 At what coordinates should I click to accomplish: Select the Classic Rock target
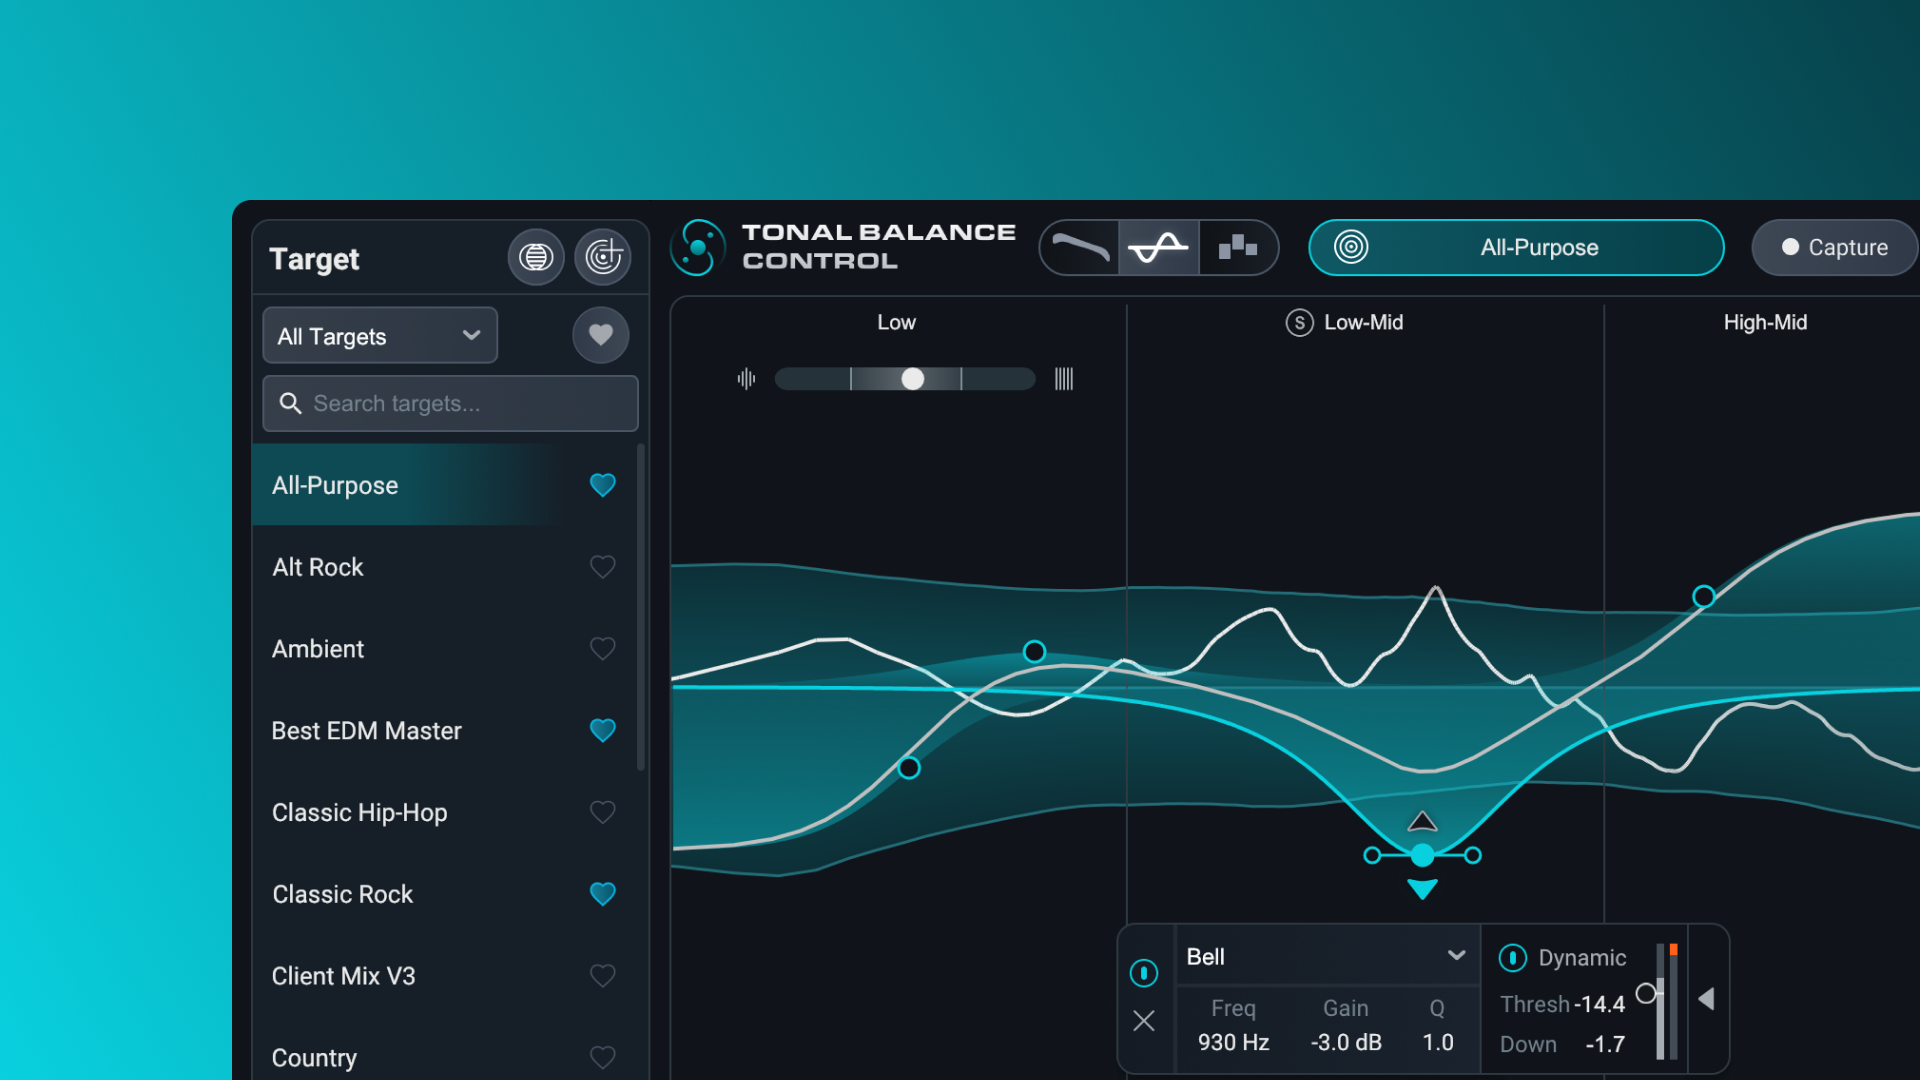point(444,894)
